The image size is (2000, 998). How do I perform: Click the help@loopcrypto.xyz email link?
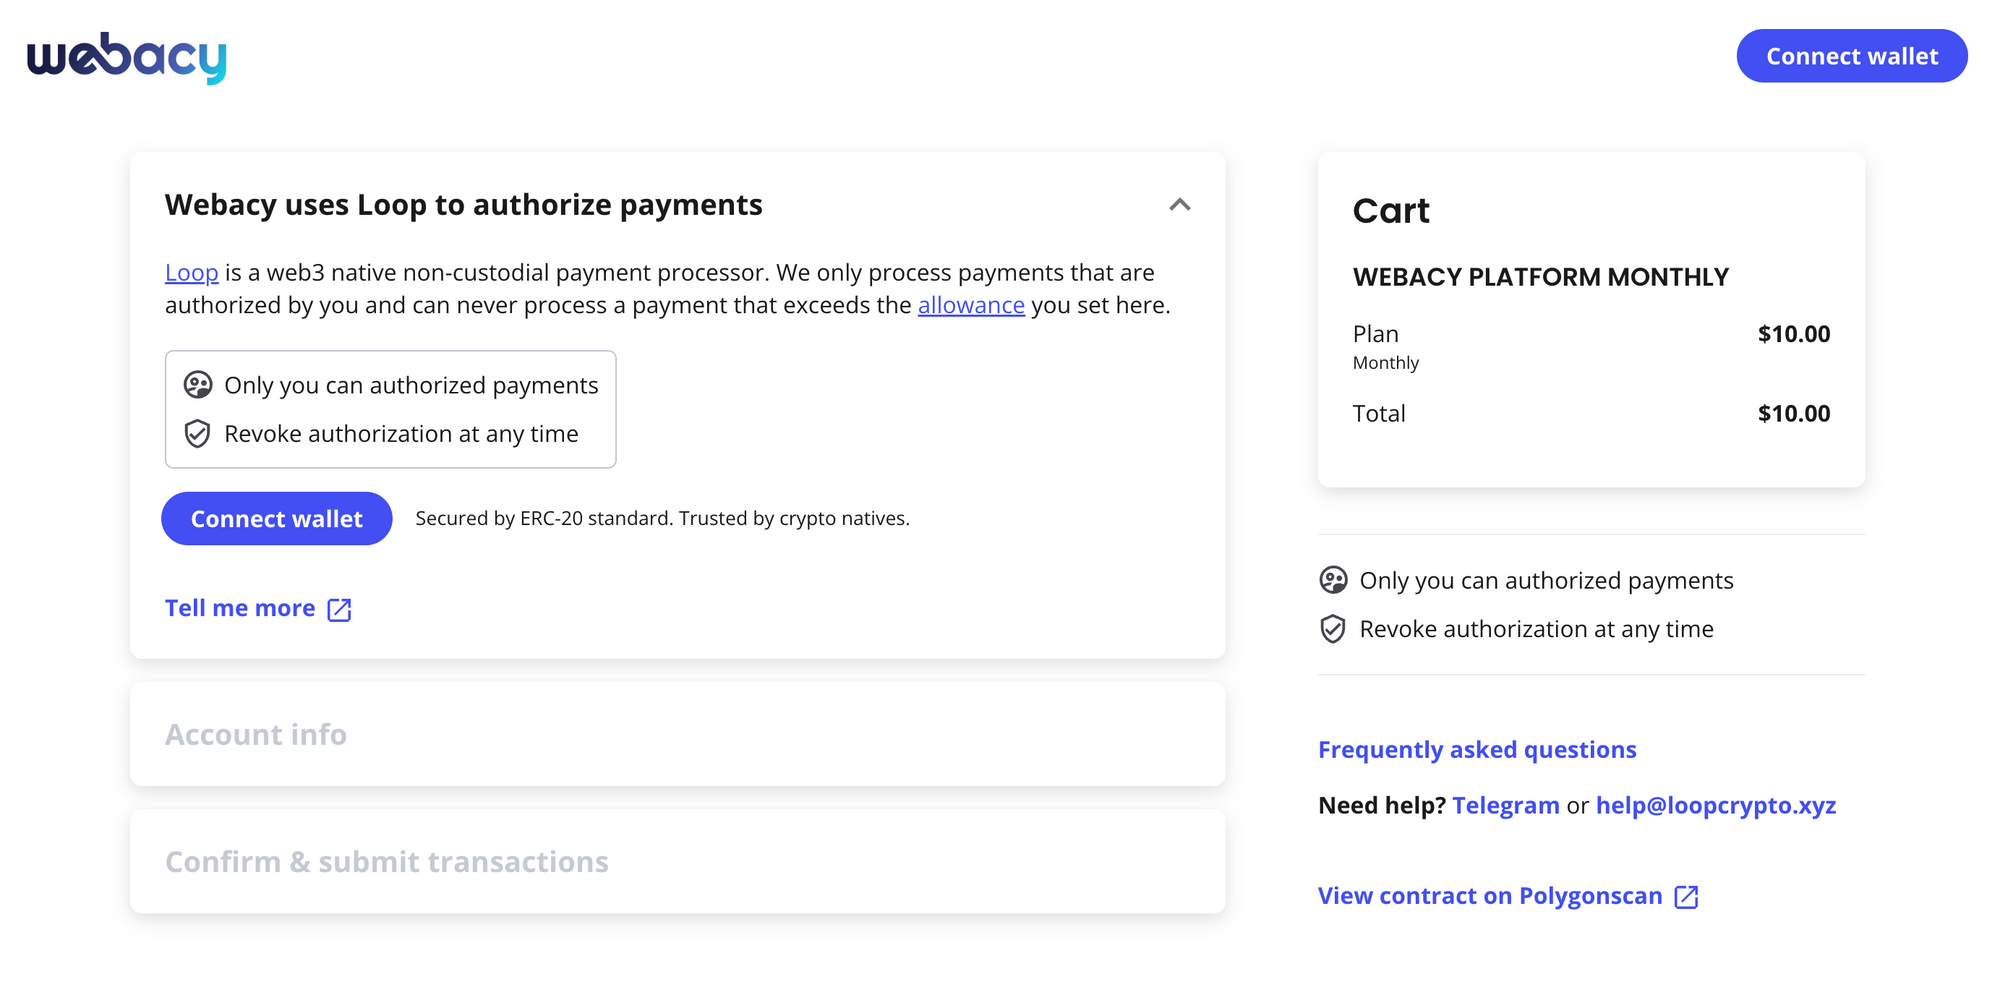pyautogui.click(x=1716, y=806)
